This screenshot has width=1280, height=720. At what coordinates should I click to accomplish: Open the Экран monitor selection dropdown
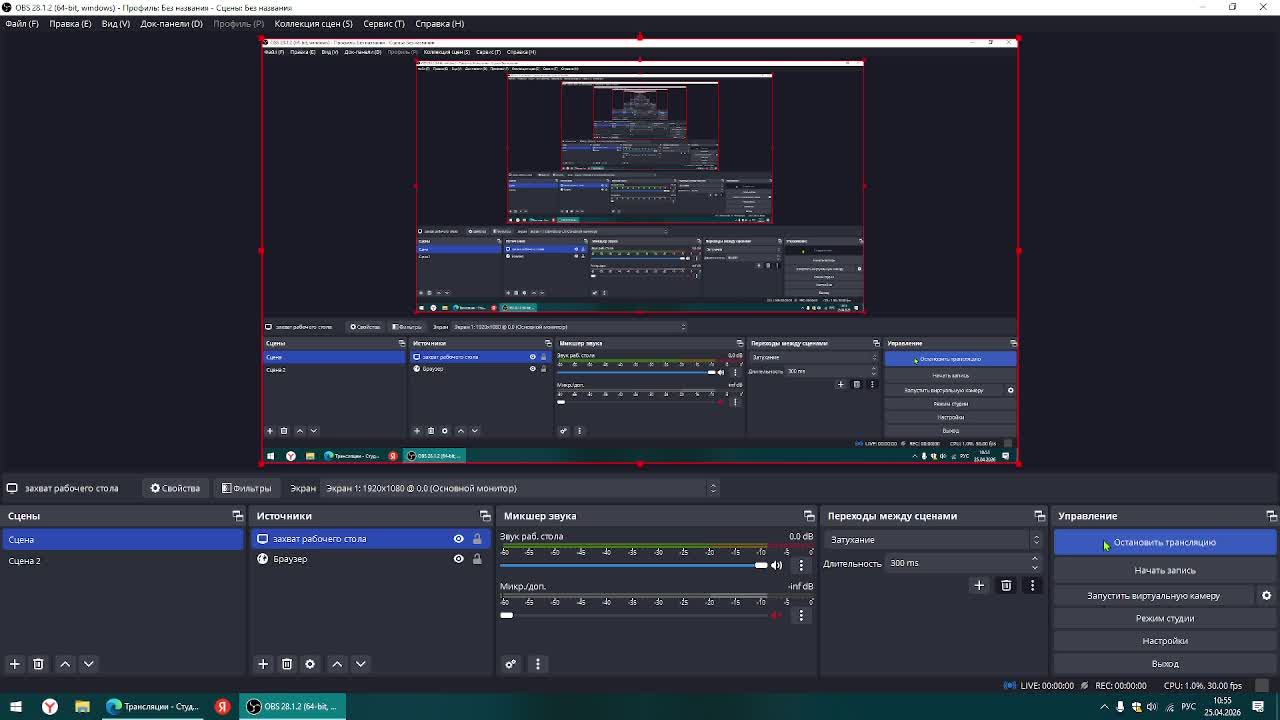[x=520, y=488]
